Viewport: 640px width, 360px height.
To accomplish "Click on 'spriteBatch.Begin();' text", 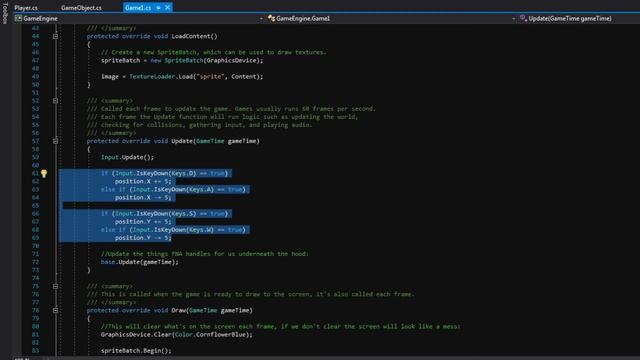I will pos(136,351).
